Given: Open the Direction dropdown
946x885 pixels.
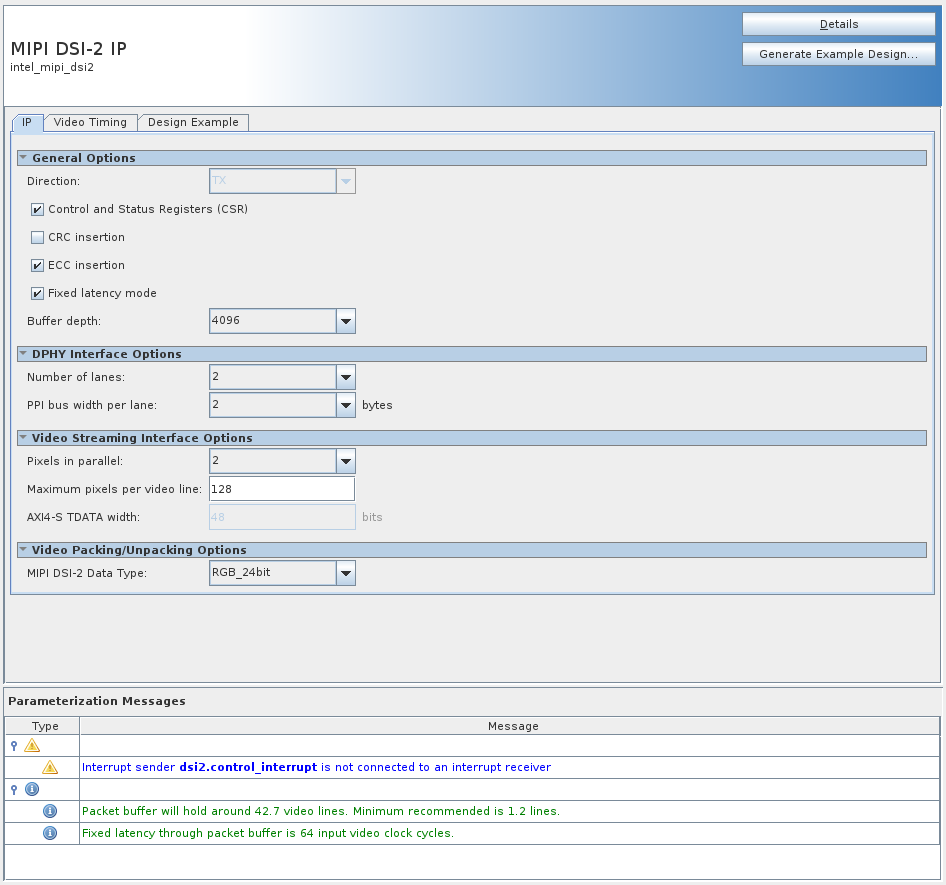Looking at the screenshot, I should tap(346, 181).
